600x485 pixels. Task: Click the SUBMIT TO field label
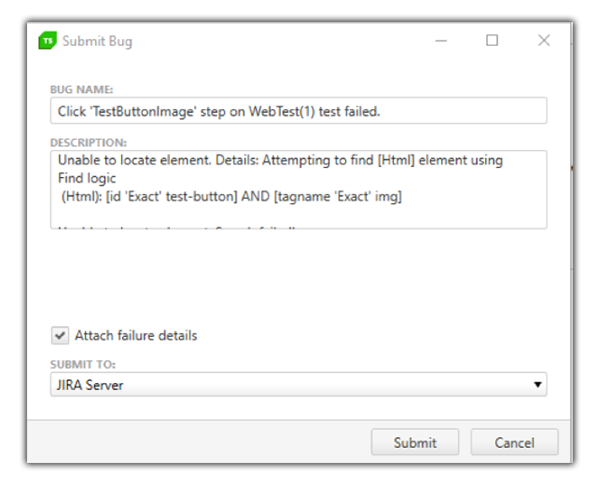83,364
